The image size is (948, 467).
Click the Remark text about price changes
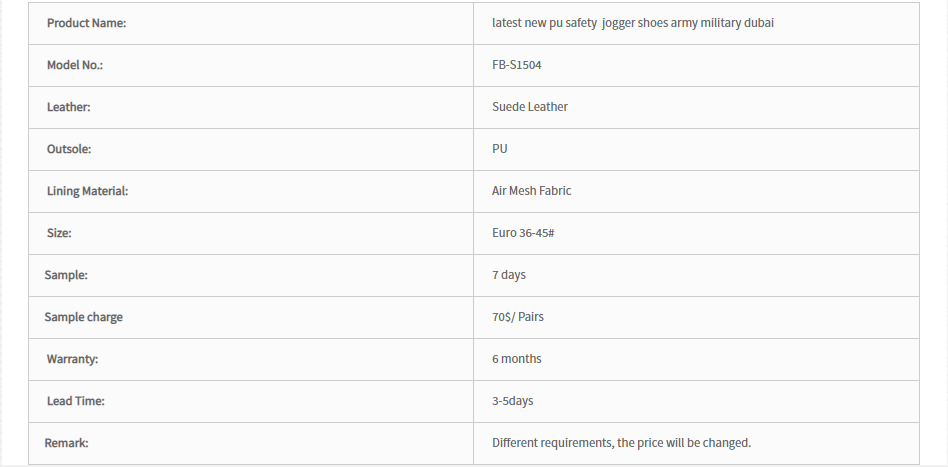(x=622, y=443)
